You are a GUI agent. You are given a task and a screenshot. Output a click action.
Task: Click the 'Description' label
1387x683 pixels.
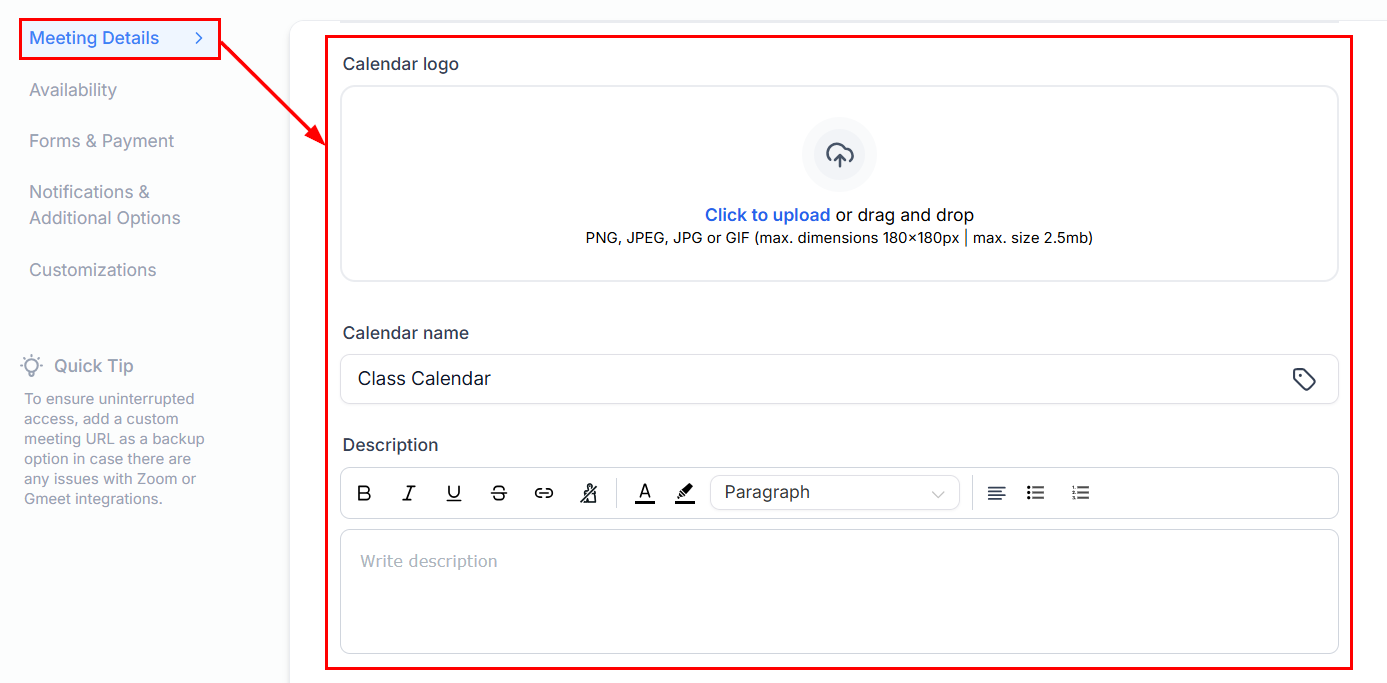pyautogui.click(x=391, y=445)
